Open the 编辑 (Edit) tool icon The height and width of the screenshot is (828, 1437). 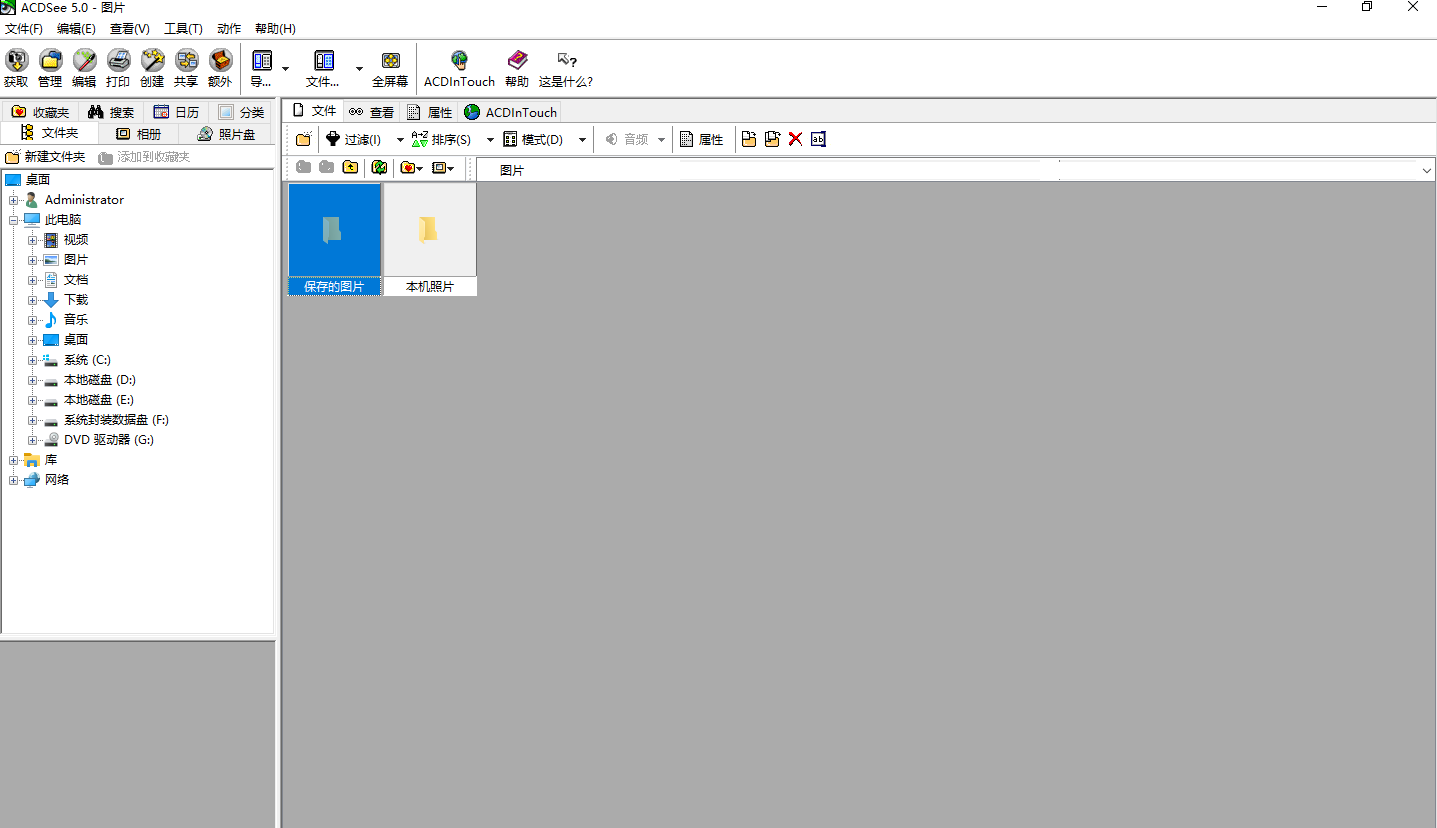coord(84,62)
